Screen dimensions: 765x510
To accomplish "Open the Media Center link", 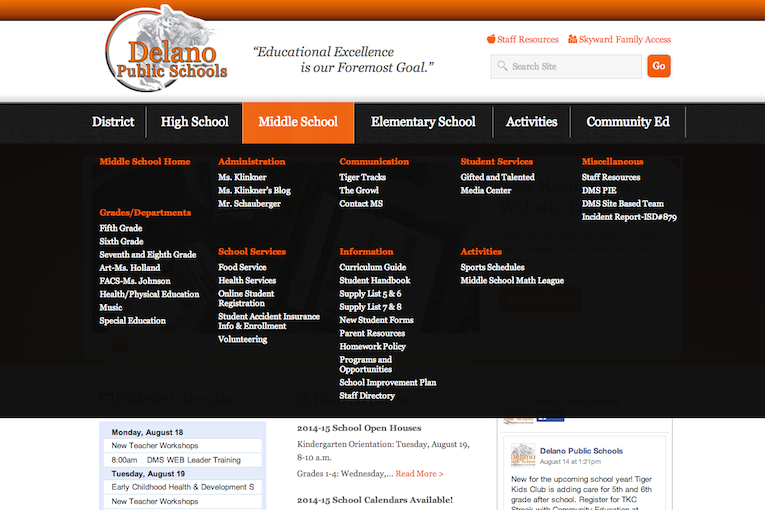I will tap(485, 190).
